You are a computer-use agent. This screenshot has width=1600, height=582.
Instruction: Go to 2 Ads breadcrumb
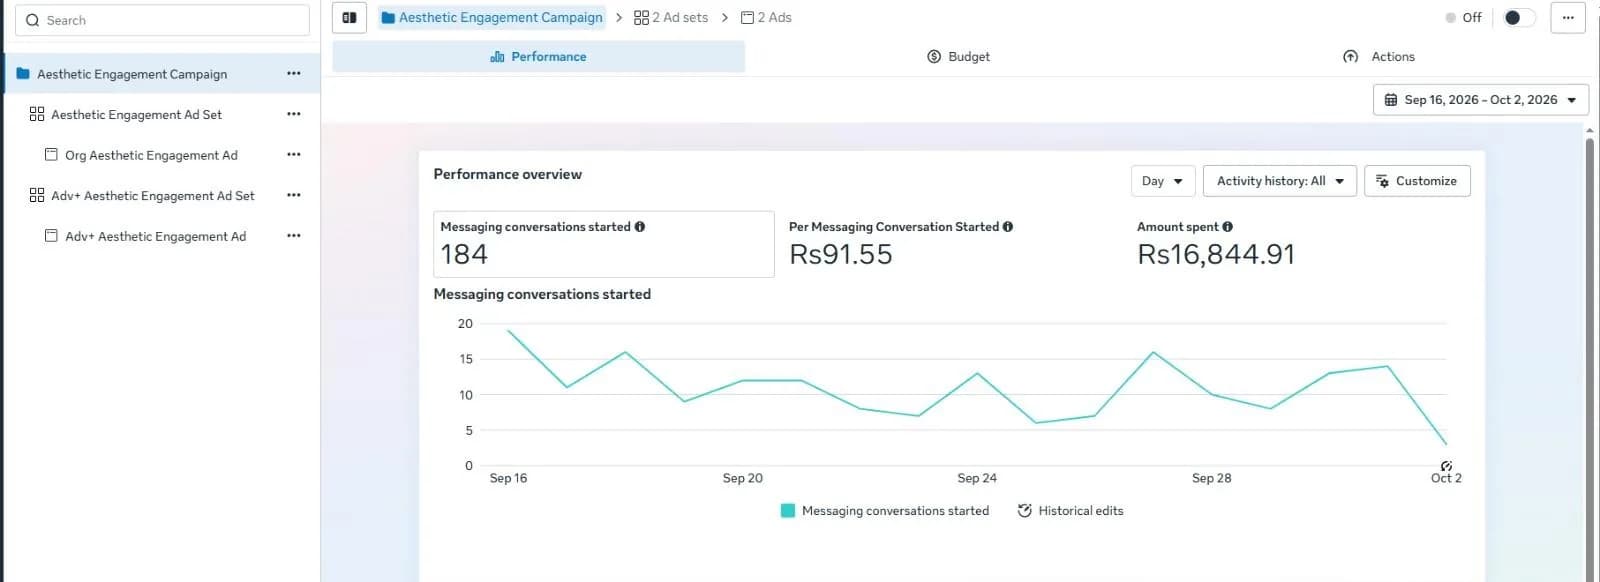point(766,18)
